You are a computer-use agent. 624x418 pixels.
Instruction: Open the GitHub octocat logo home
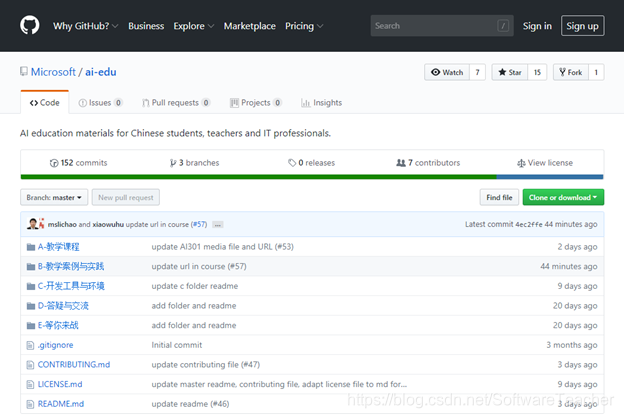(x=30, y=25)
